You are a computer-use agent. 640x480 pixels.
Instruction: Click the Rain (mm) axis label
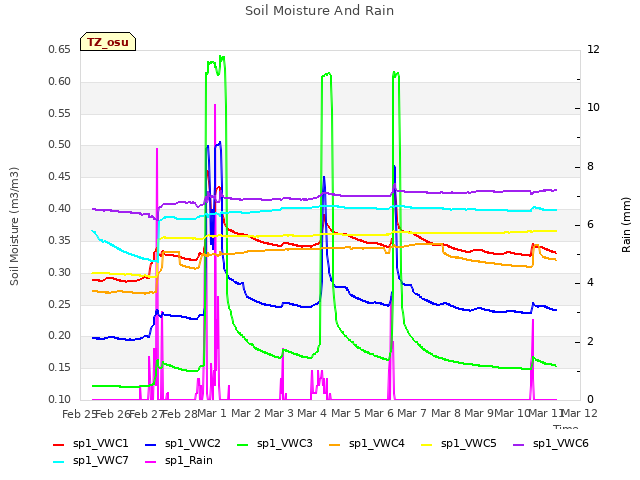[x=626, y=225]
